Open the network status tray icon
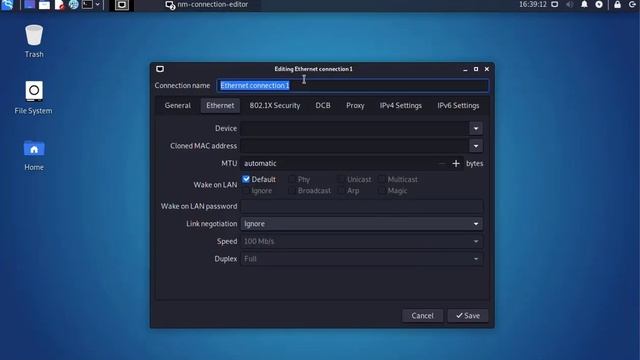640x360 pixels. (555, 4)
